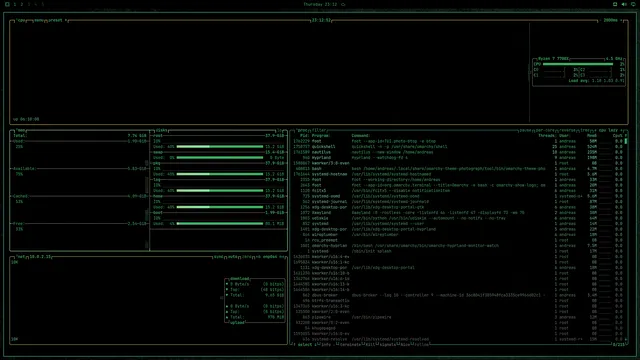Select the udiskie process row

(x=458, y=218)
